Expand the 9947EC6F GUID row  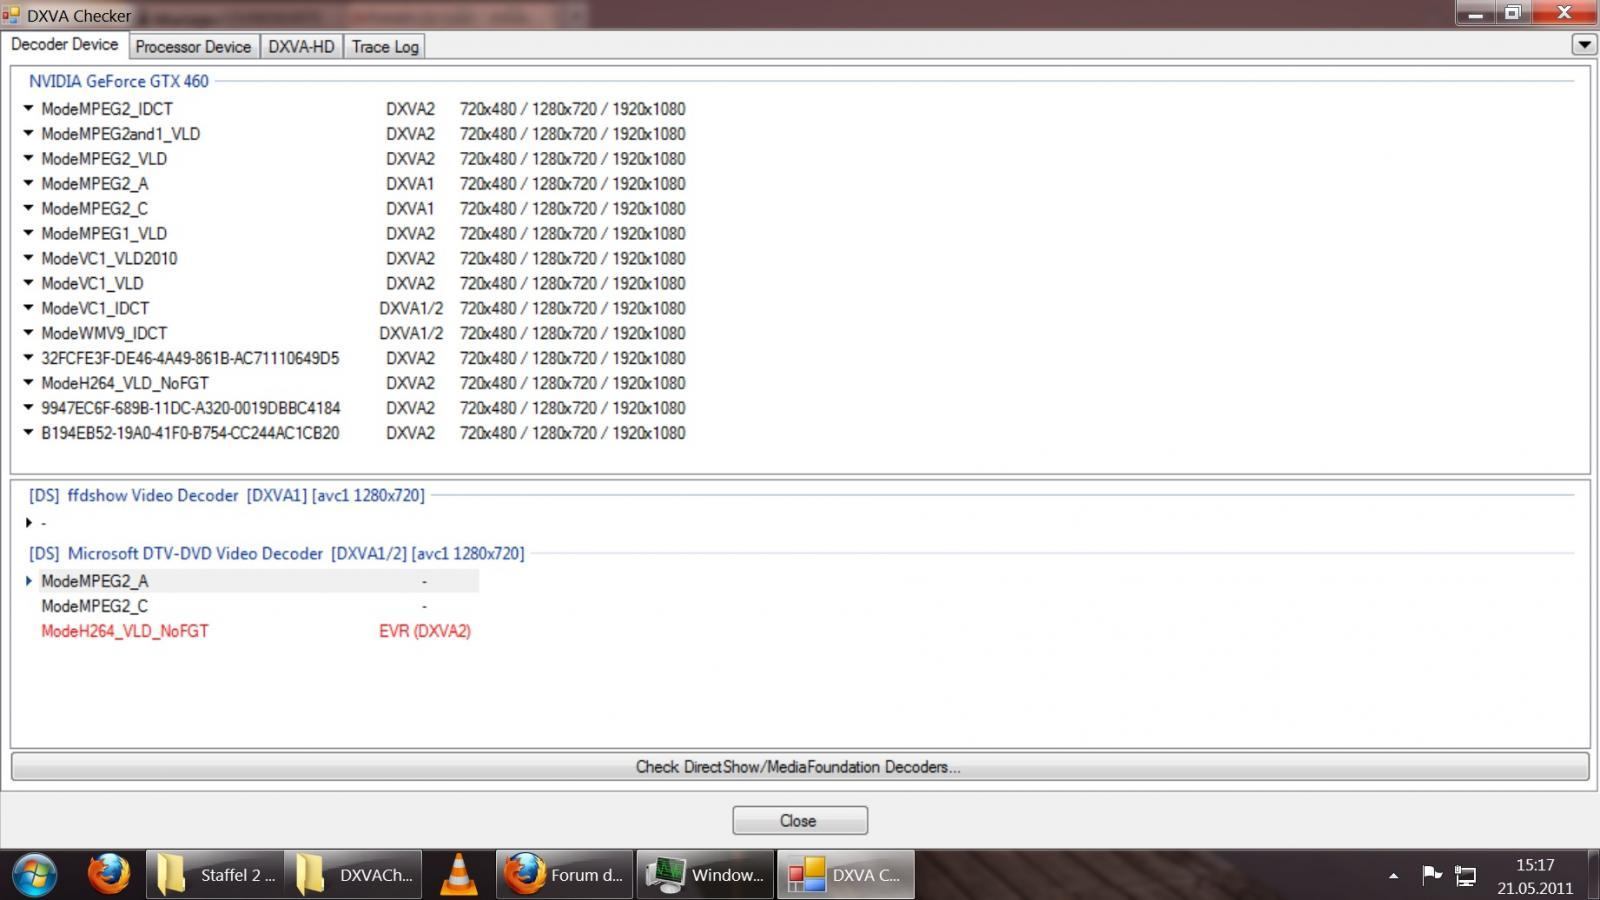[28, 408]
